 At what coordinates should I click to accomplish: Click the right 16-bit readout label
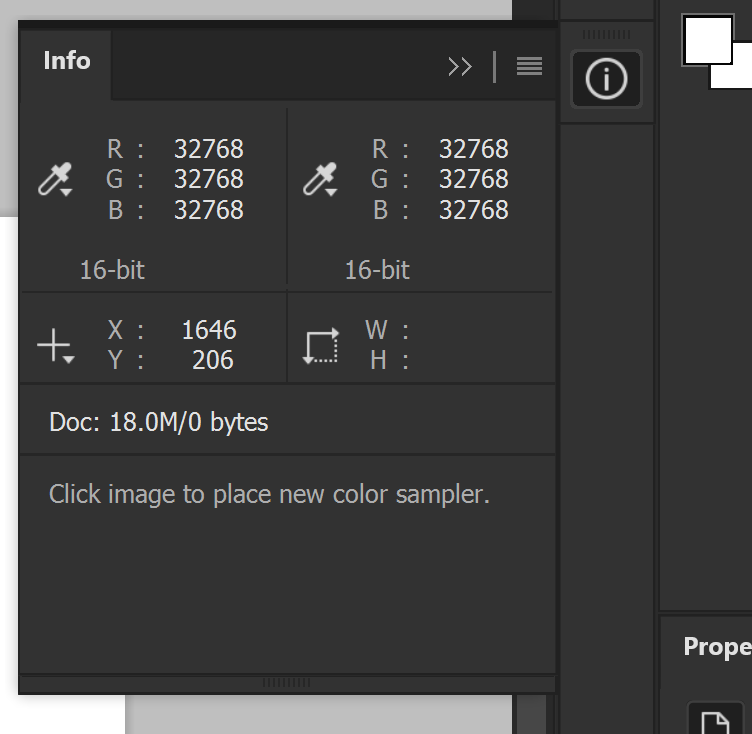(x=377, y=270)
